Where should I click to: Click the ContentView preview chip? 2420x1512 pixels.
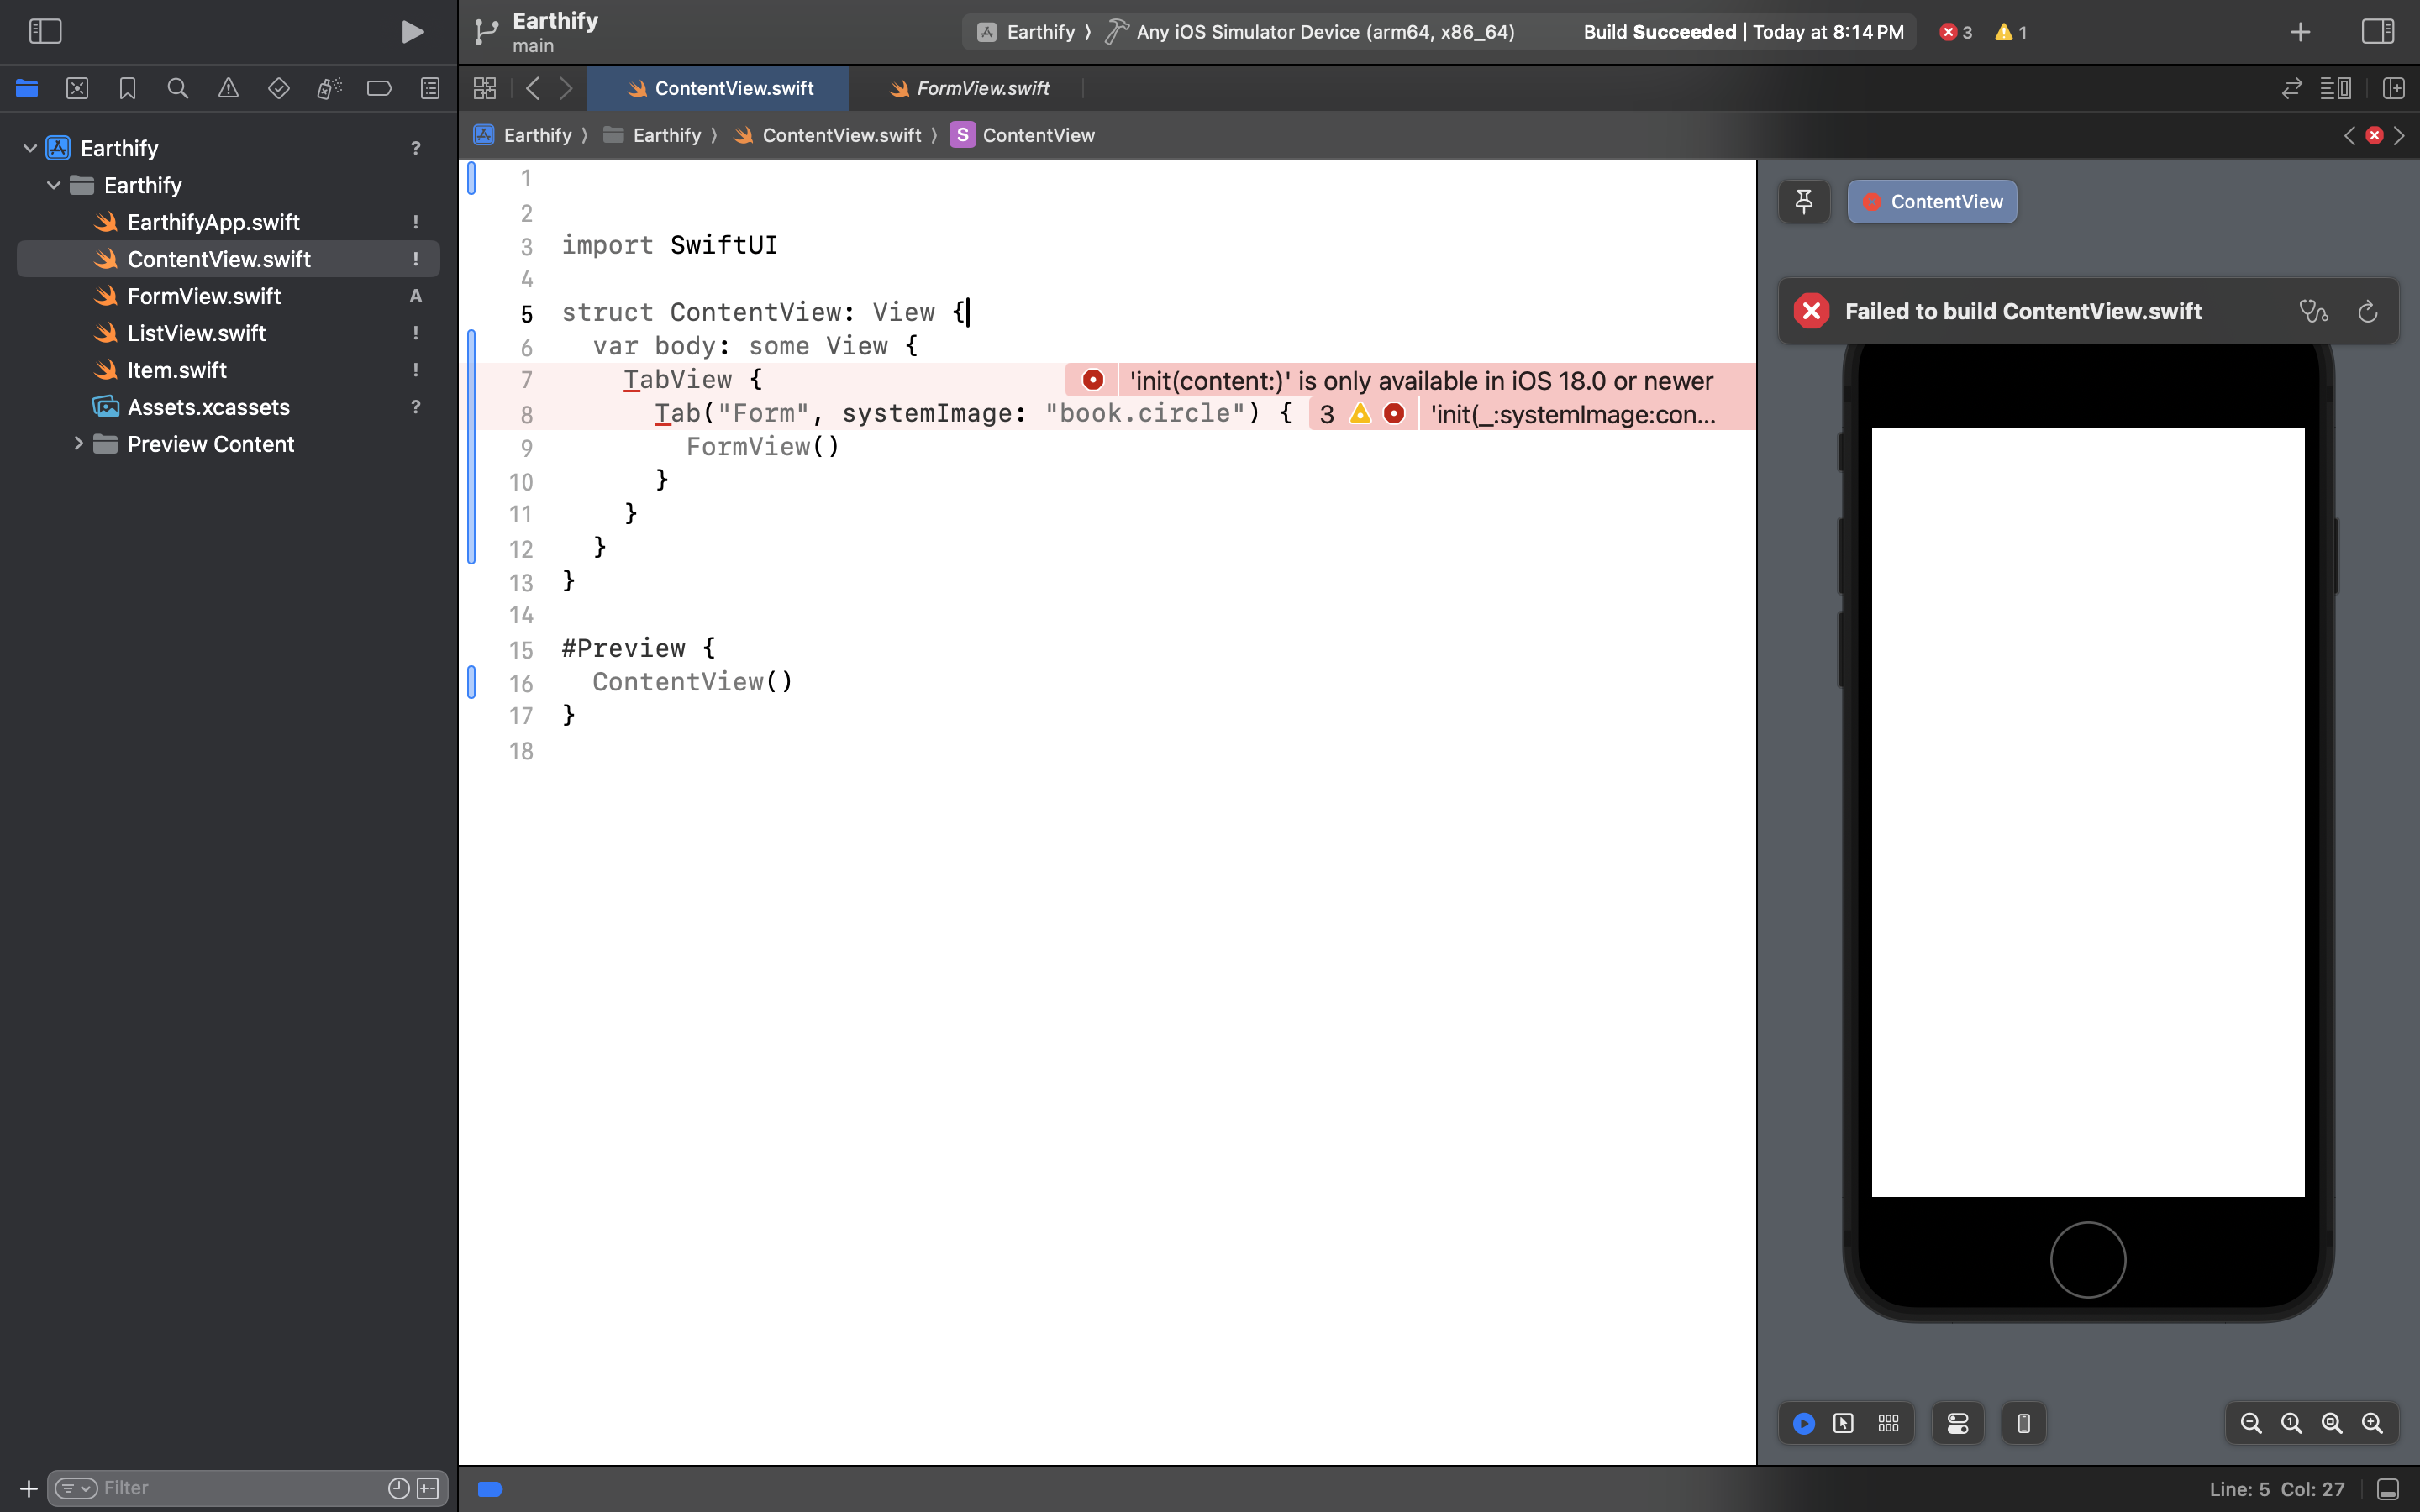(x=1931, y=202)
